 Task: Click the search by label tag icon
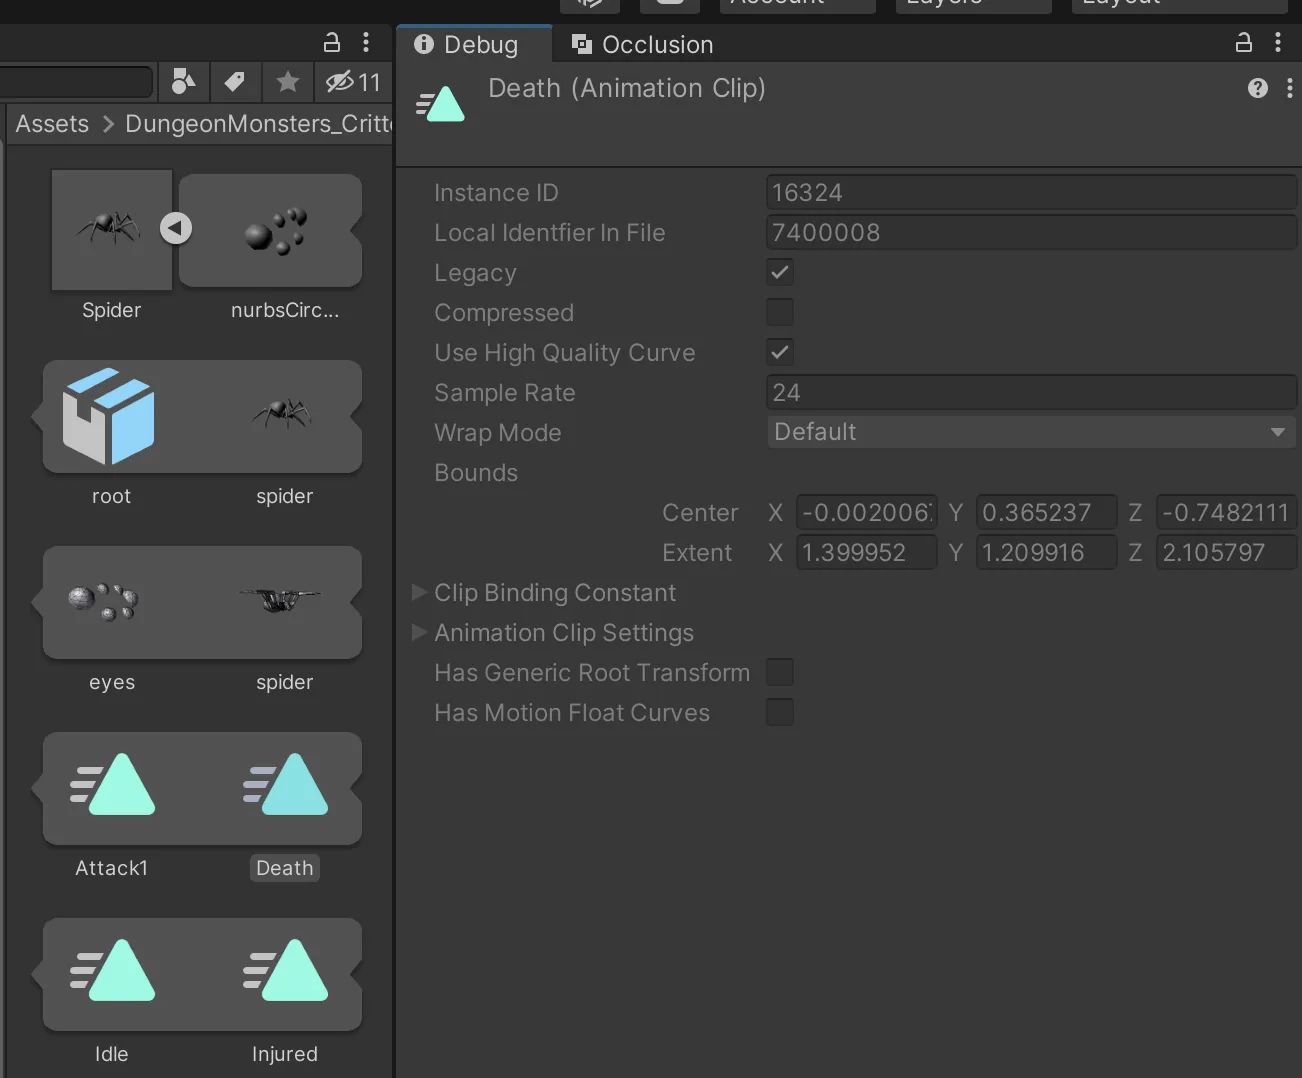click(x=235, y=82)
